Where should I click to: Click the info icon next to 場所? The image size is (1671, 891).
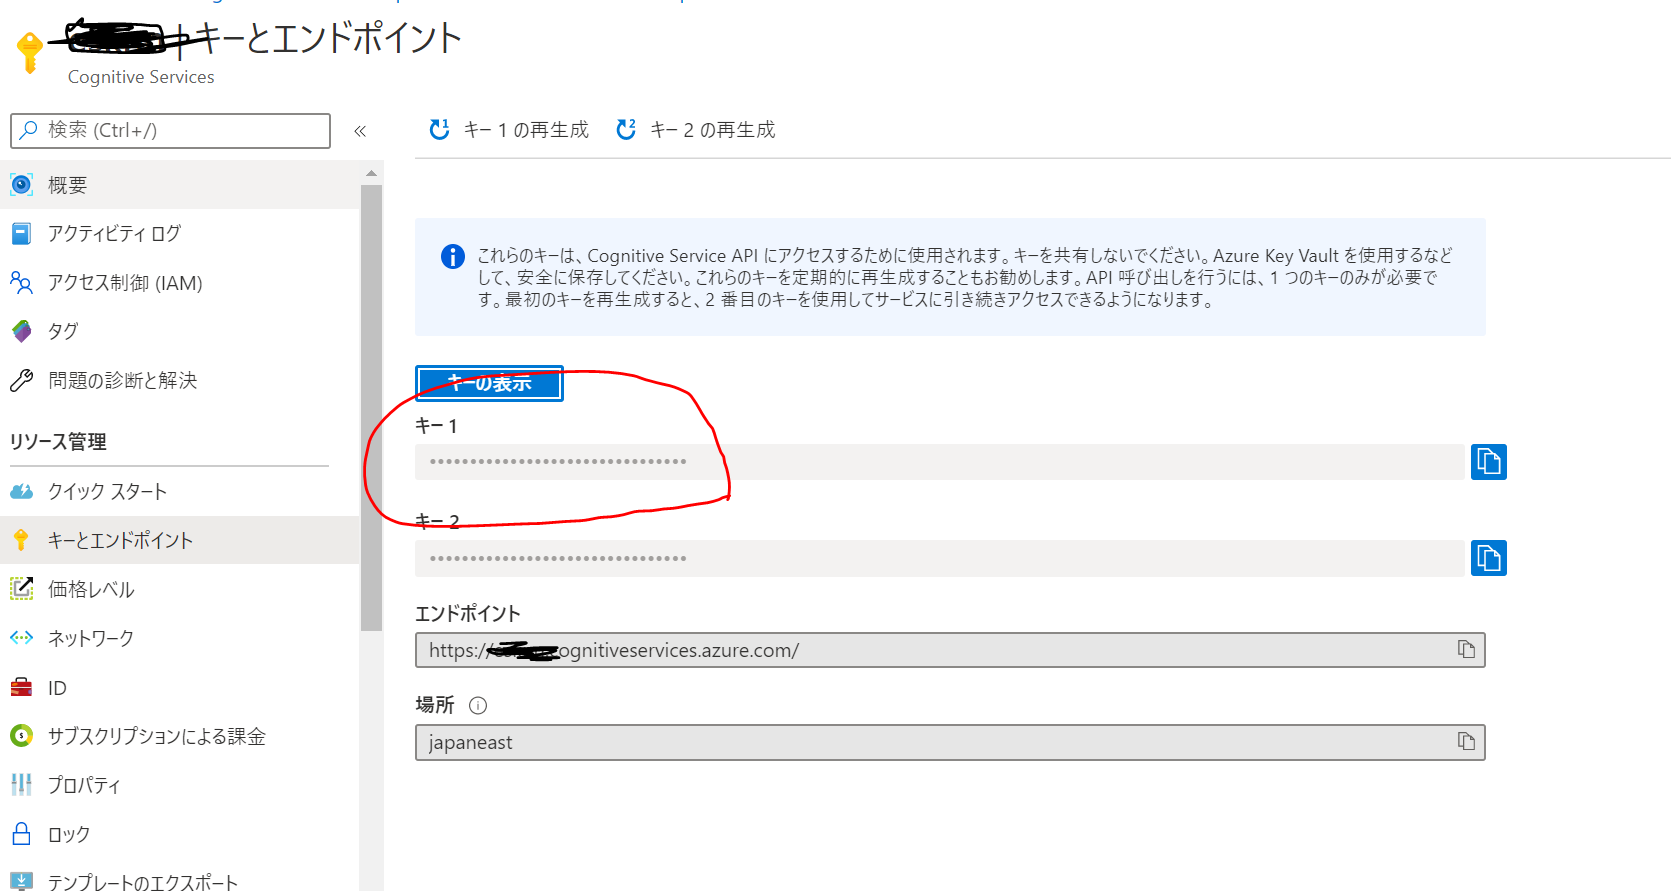click(x=478, y=705)
